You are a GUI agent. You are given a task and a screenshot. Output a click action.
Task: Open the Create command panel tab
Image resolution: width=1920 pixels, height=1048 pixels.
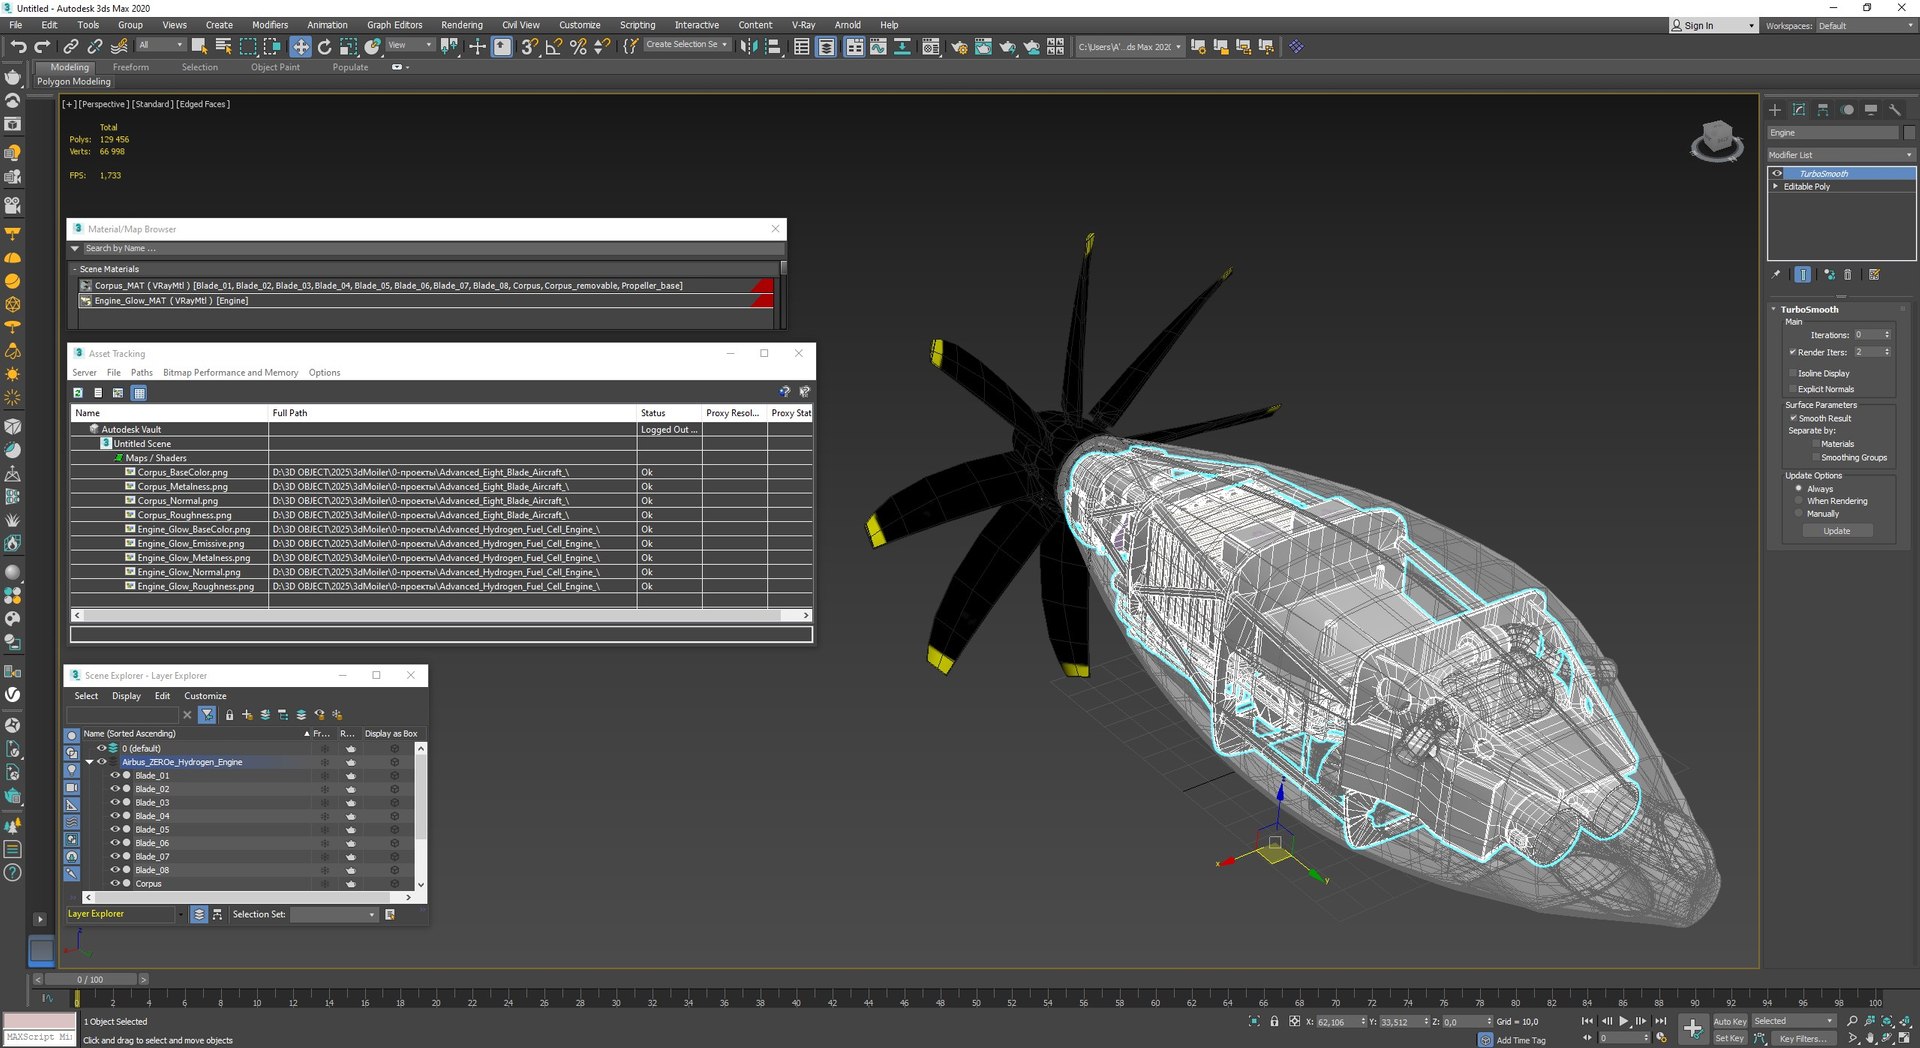(x=1775, y=110)
